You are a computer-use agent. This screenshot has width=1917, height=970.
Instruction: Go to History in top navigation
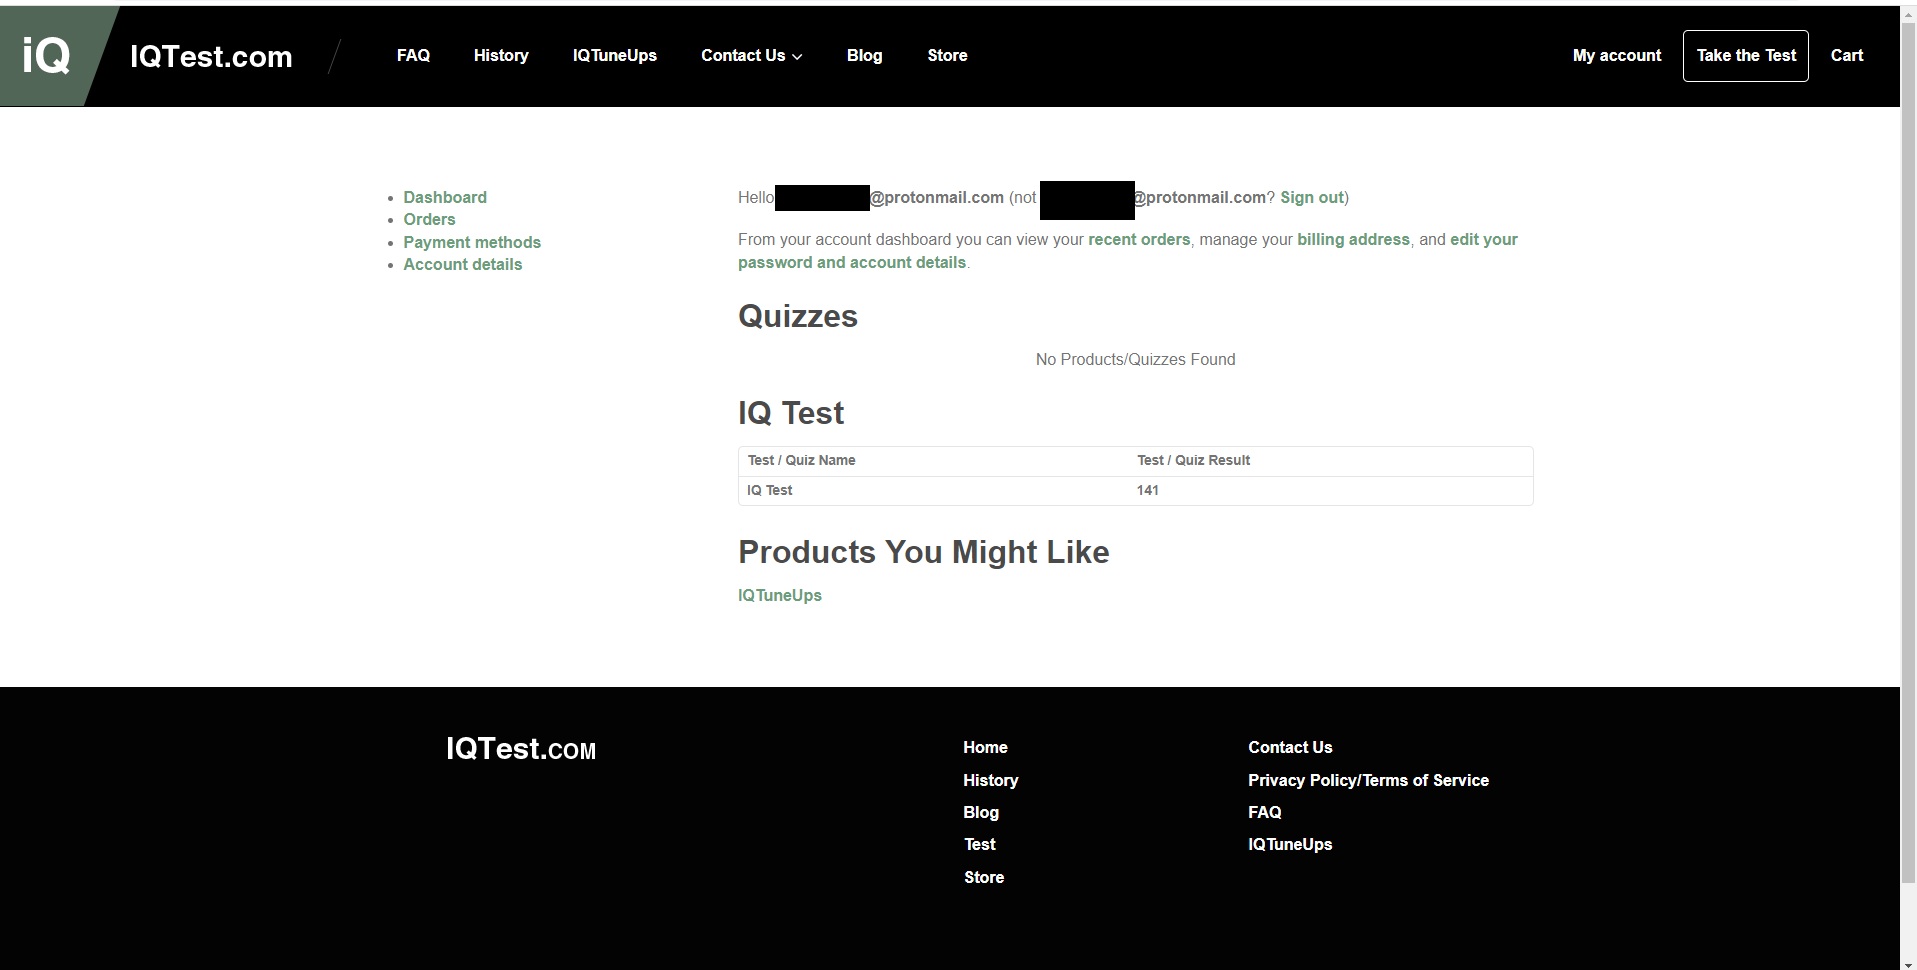501,56
